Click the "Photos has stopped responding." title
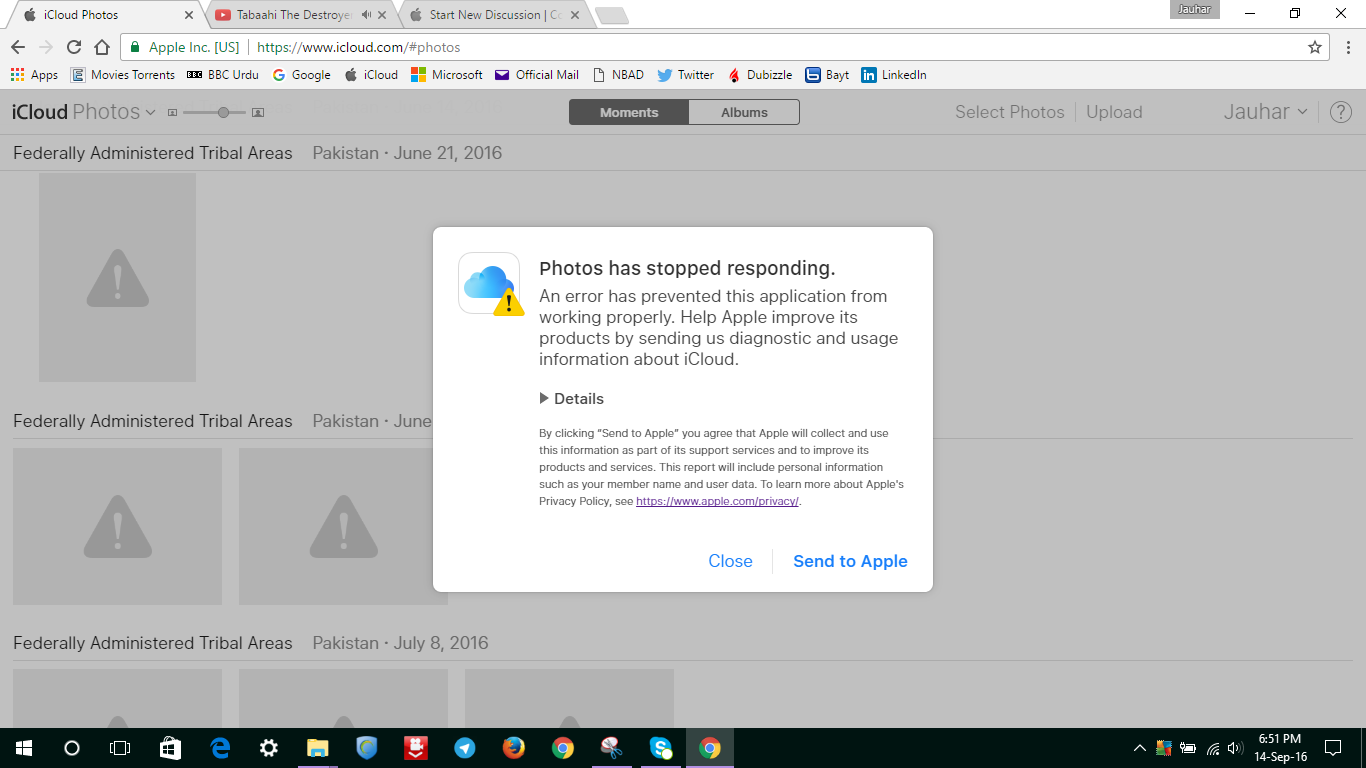This screenshot has width=1366, height=768. click(687, 268)
